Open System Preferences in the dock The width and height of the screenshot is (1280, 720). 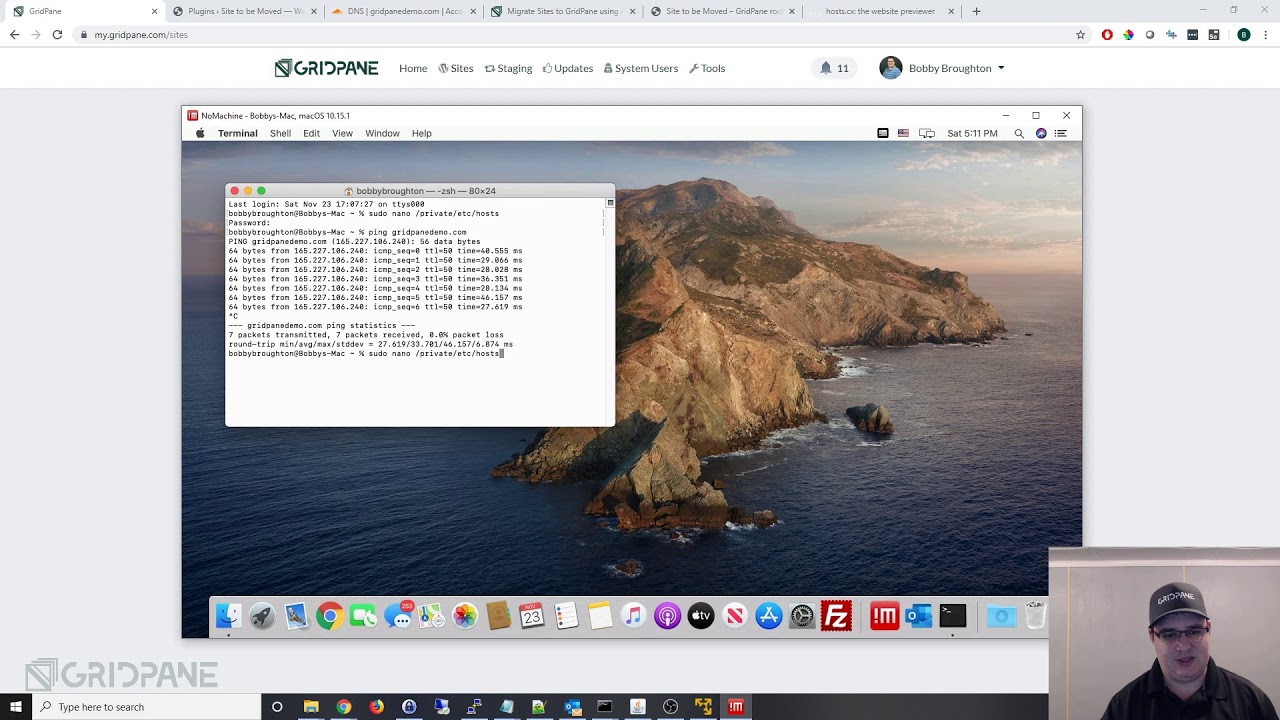[802, 616]
